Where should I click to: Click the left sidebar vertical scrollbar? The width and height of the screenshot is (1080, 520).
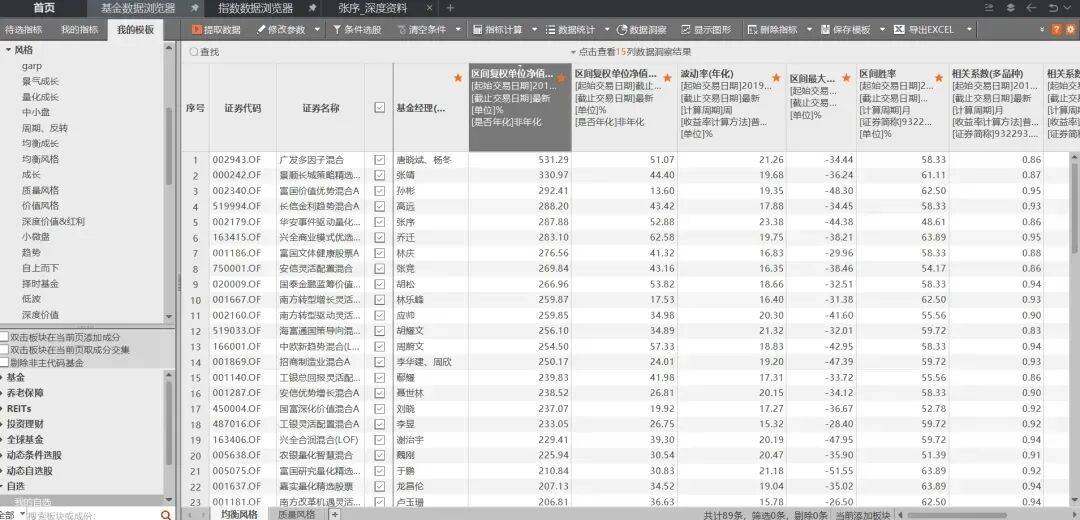(168, 150)
